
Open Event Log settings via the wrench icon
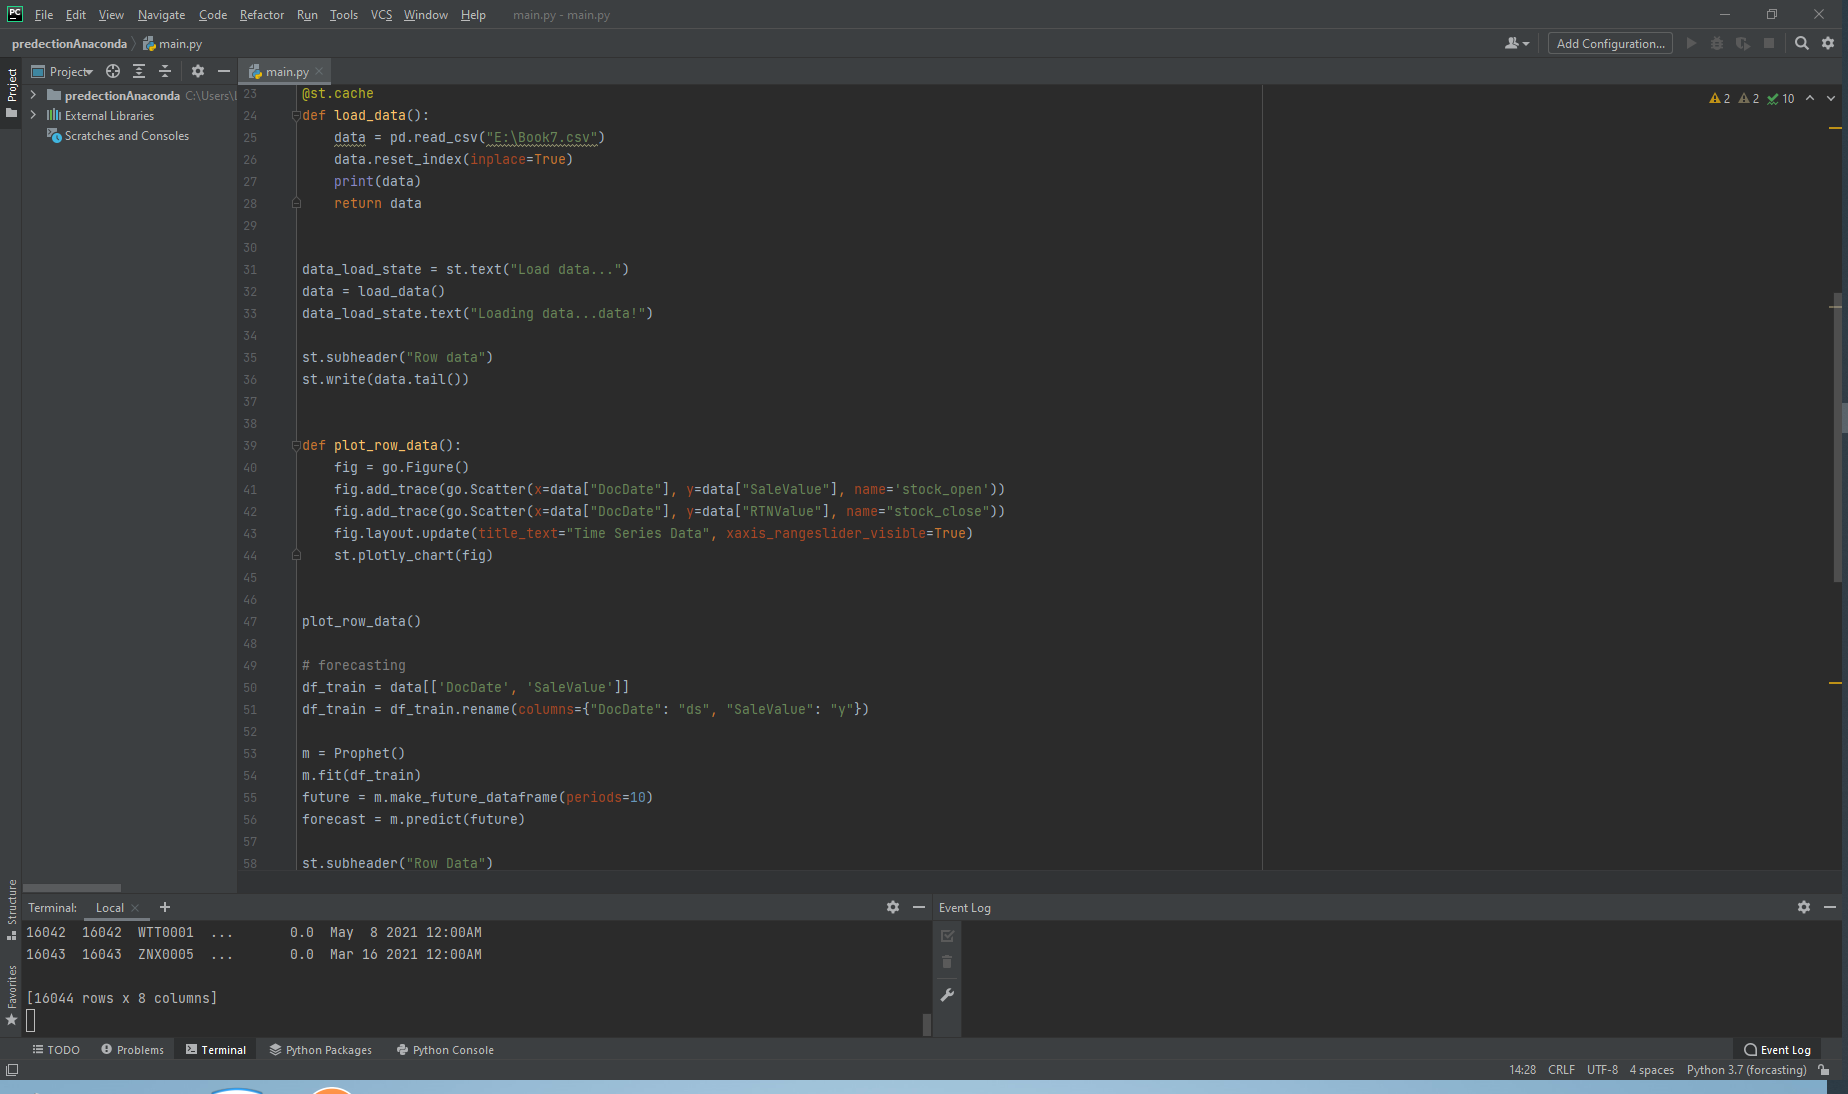(x=946, y=995)
